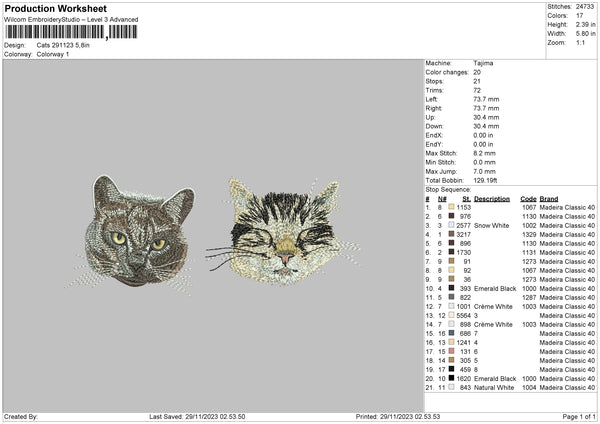The height and width of the screenshot is (424, 600).
Task: Click the Crème White swatch in stop 12
Action: [x=453, y=306]
